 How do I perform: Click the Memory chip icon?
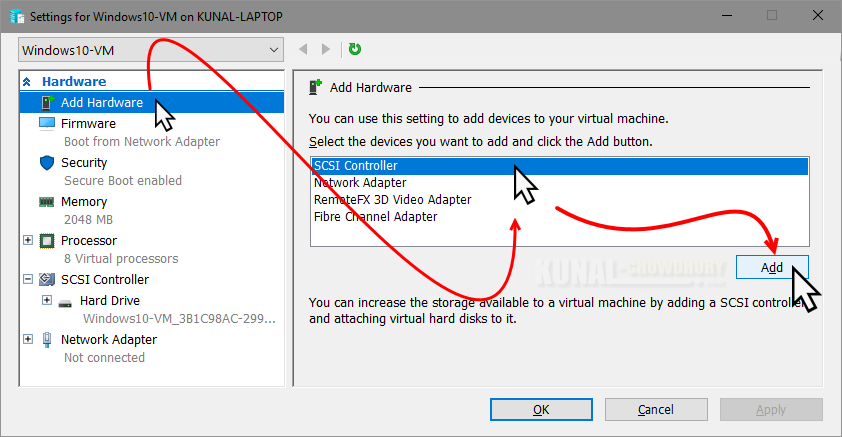[x=47, y=202]
